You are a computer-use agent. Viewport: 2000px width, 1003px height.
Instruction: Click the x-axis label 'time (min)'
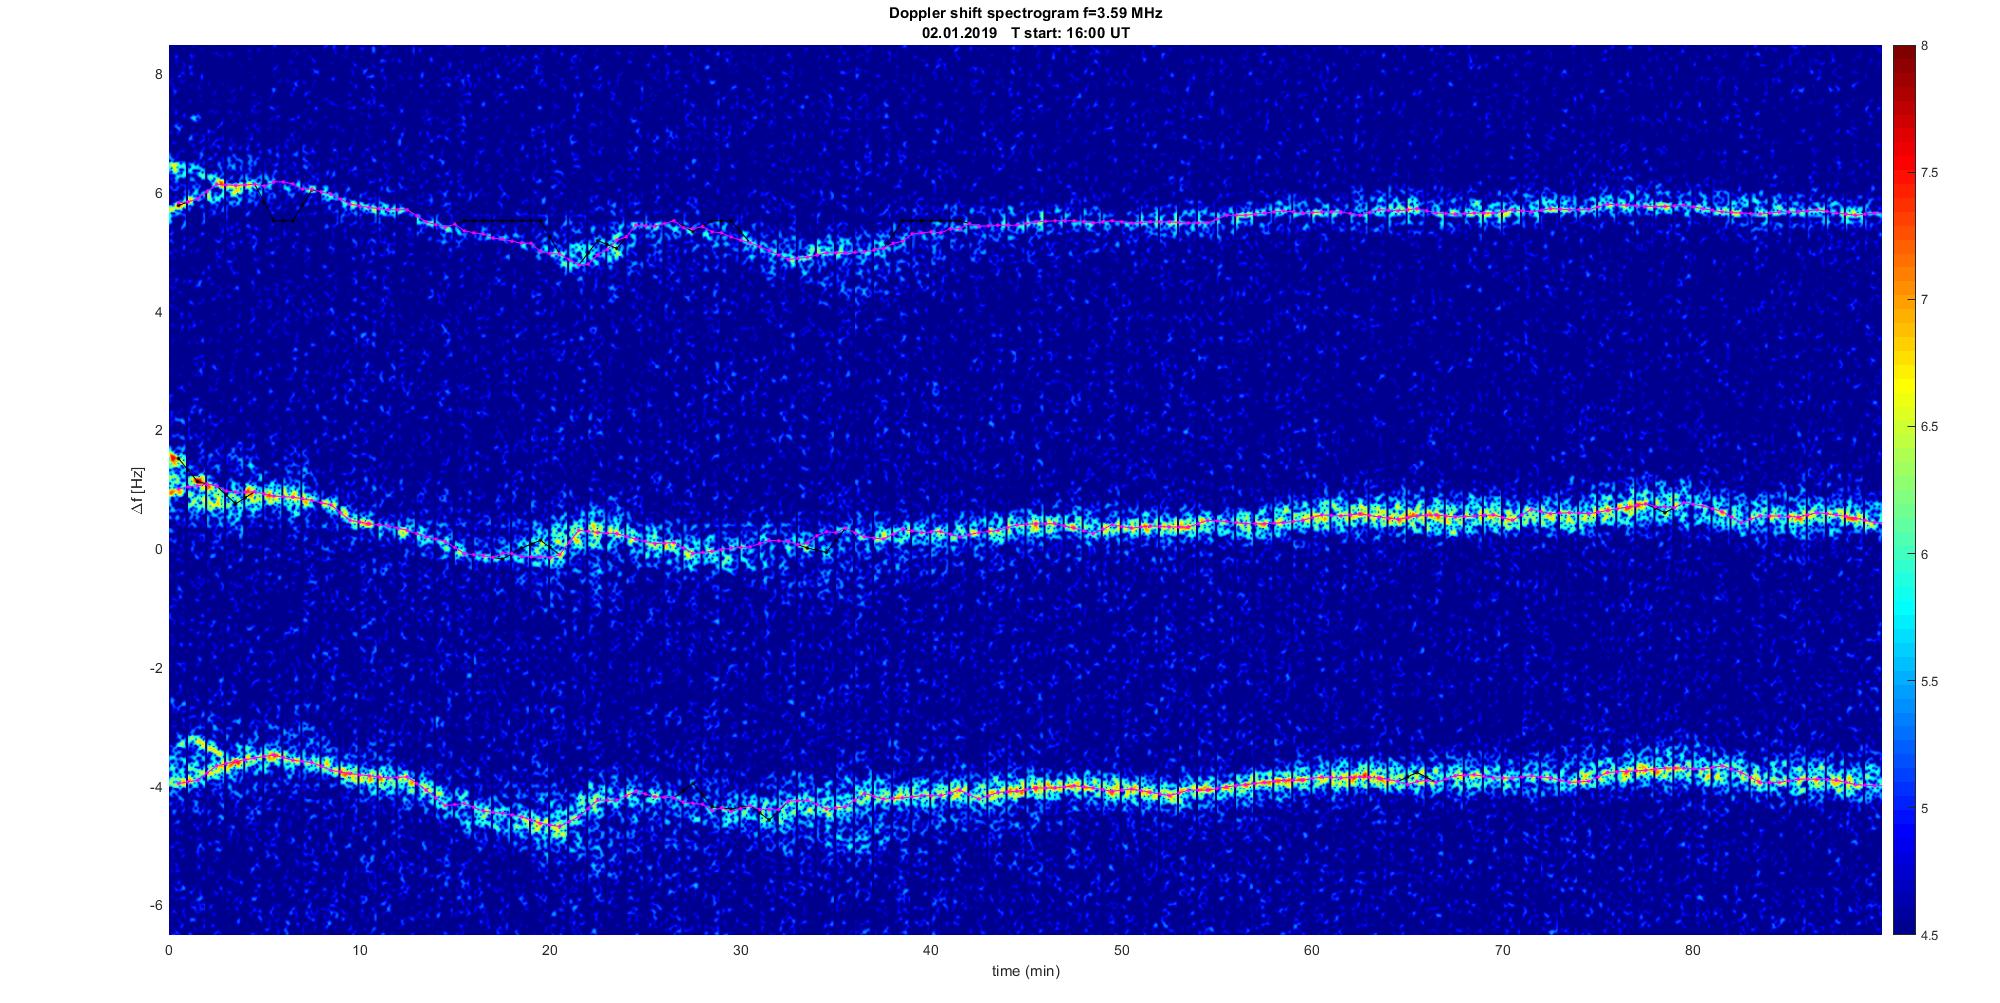(1025, 971)
